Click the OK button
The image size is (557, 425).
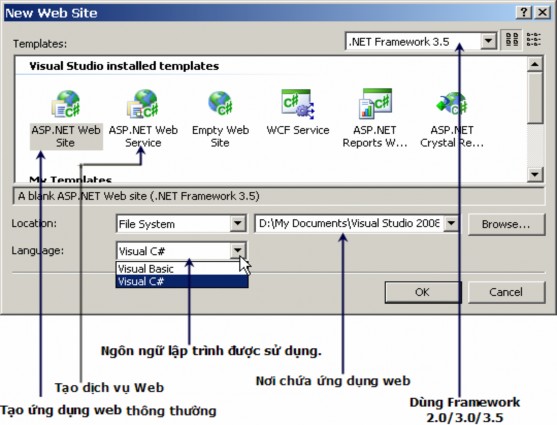[x=423, y=292]
